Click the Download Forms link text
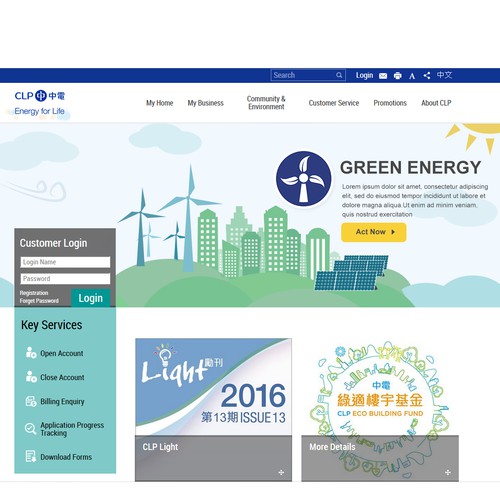The width and height of the screenshot is (500, 500). [66, 457]
